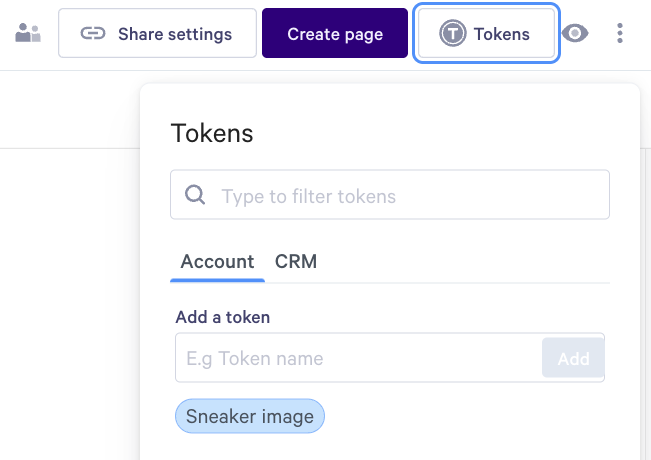651x460 pixels.
Task: Click the blue underline beneath Account tab
Action: (x=217, y=281)
